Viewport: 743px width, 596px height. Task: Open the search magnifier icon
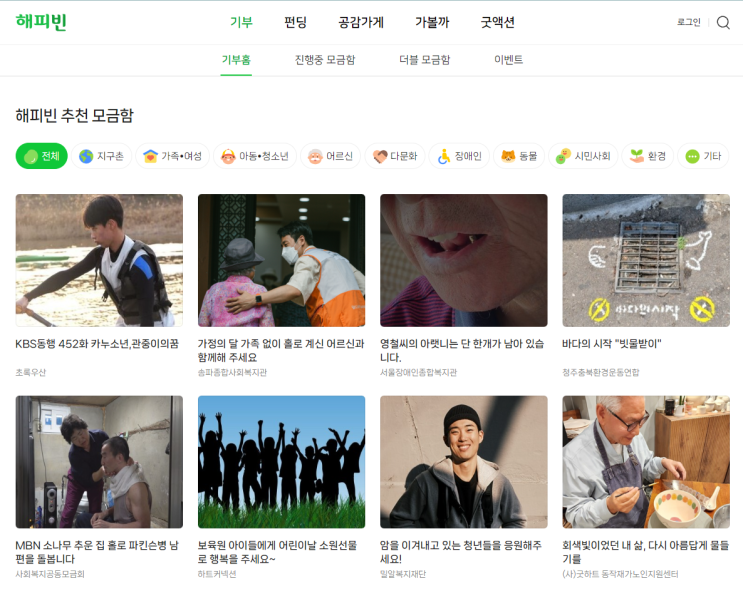723,22
